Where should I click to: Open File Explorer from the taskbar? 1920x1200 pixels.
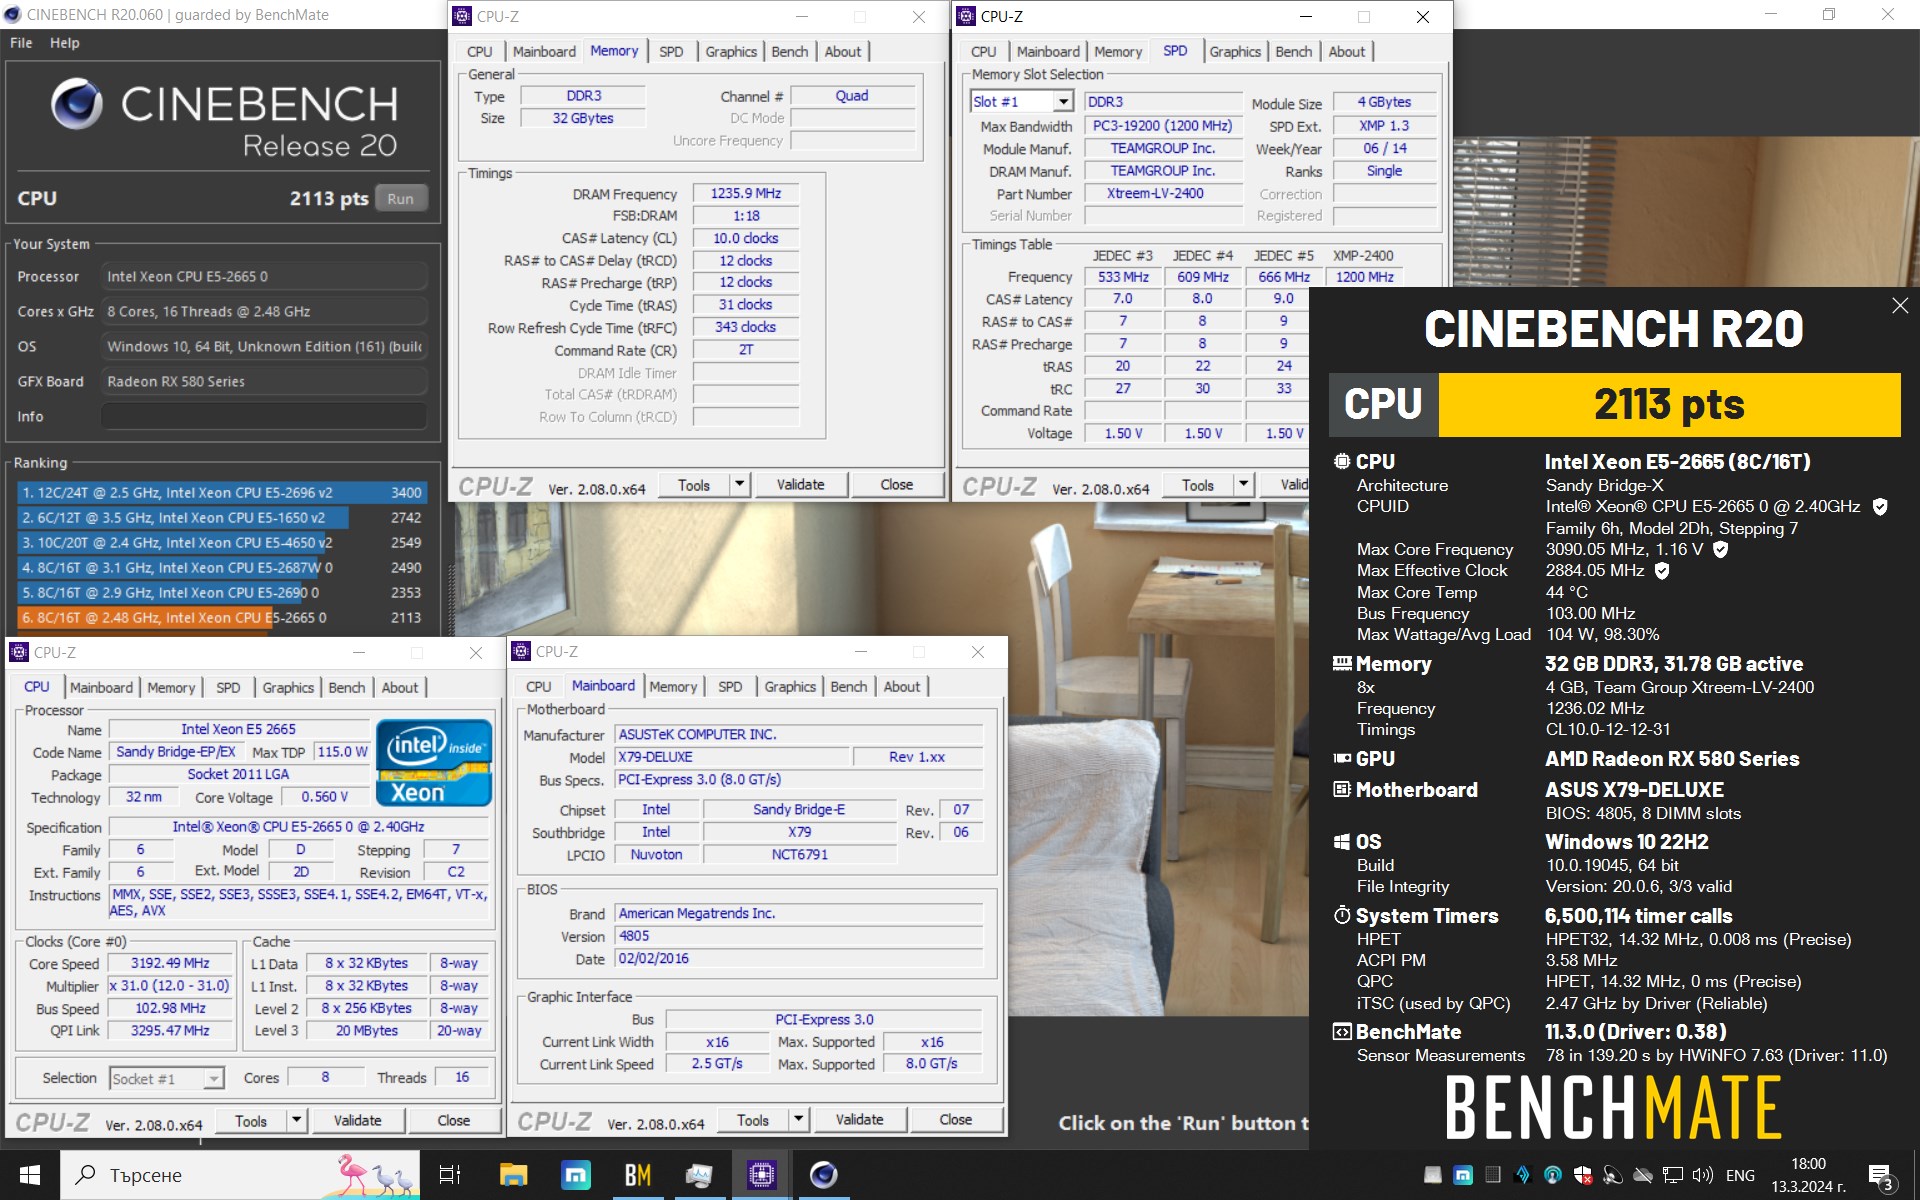click(513, 1175)
